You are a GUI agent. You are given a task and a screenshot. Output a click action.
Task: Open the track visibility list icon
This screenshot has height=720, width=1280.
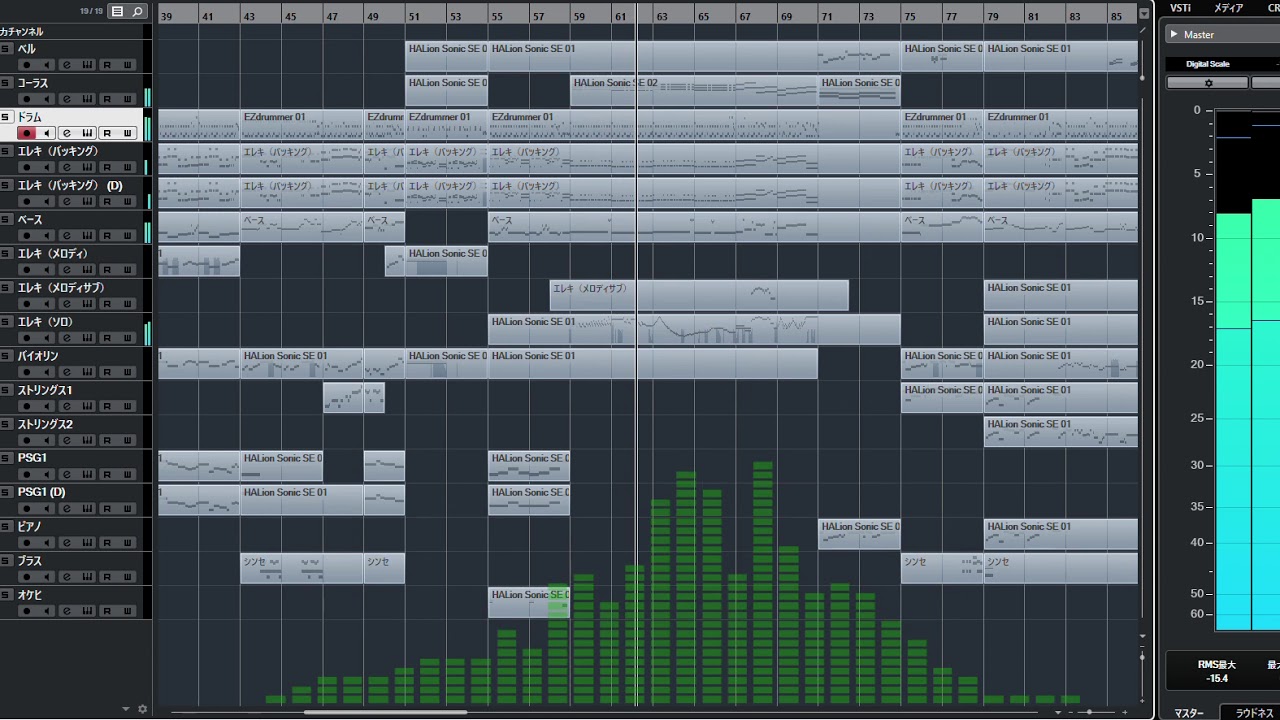click(x=118, y=11)
